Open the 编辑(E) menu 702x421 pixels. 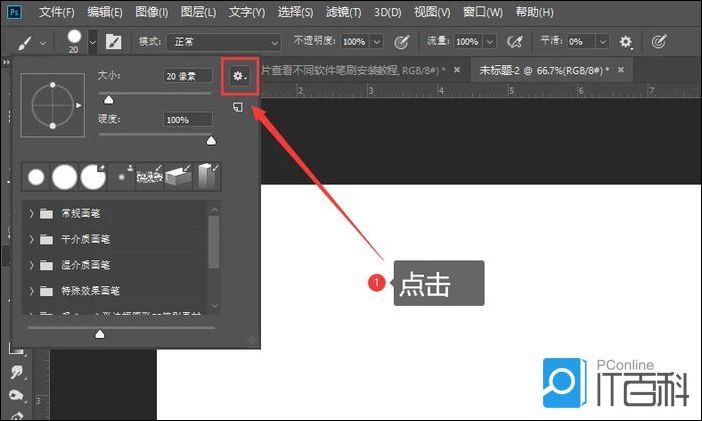tap(105, 12)
